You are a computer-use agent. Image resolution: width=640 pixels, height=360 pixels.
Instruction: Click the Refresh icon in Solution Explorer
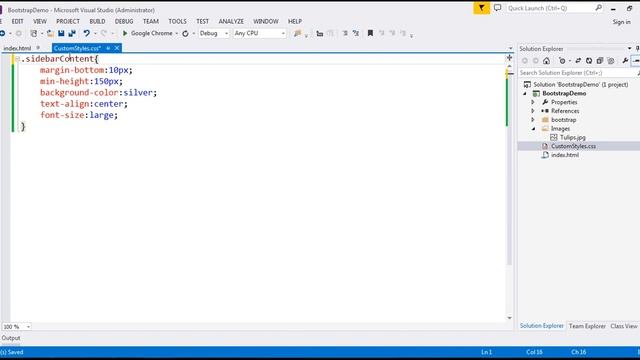[x=589, y=61]
